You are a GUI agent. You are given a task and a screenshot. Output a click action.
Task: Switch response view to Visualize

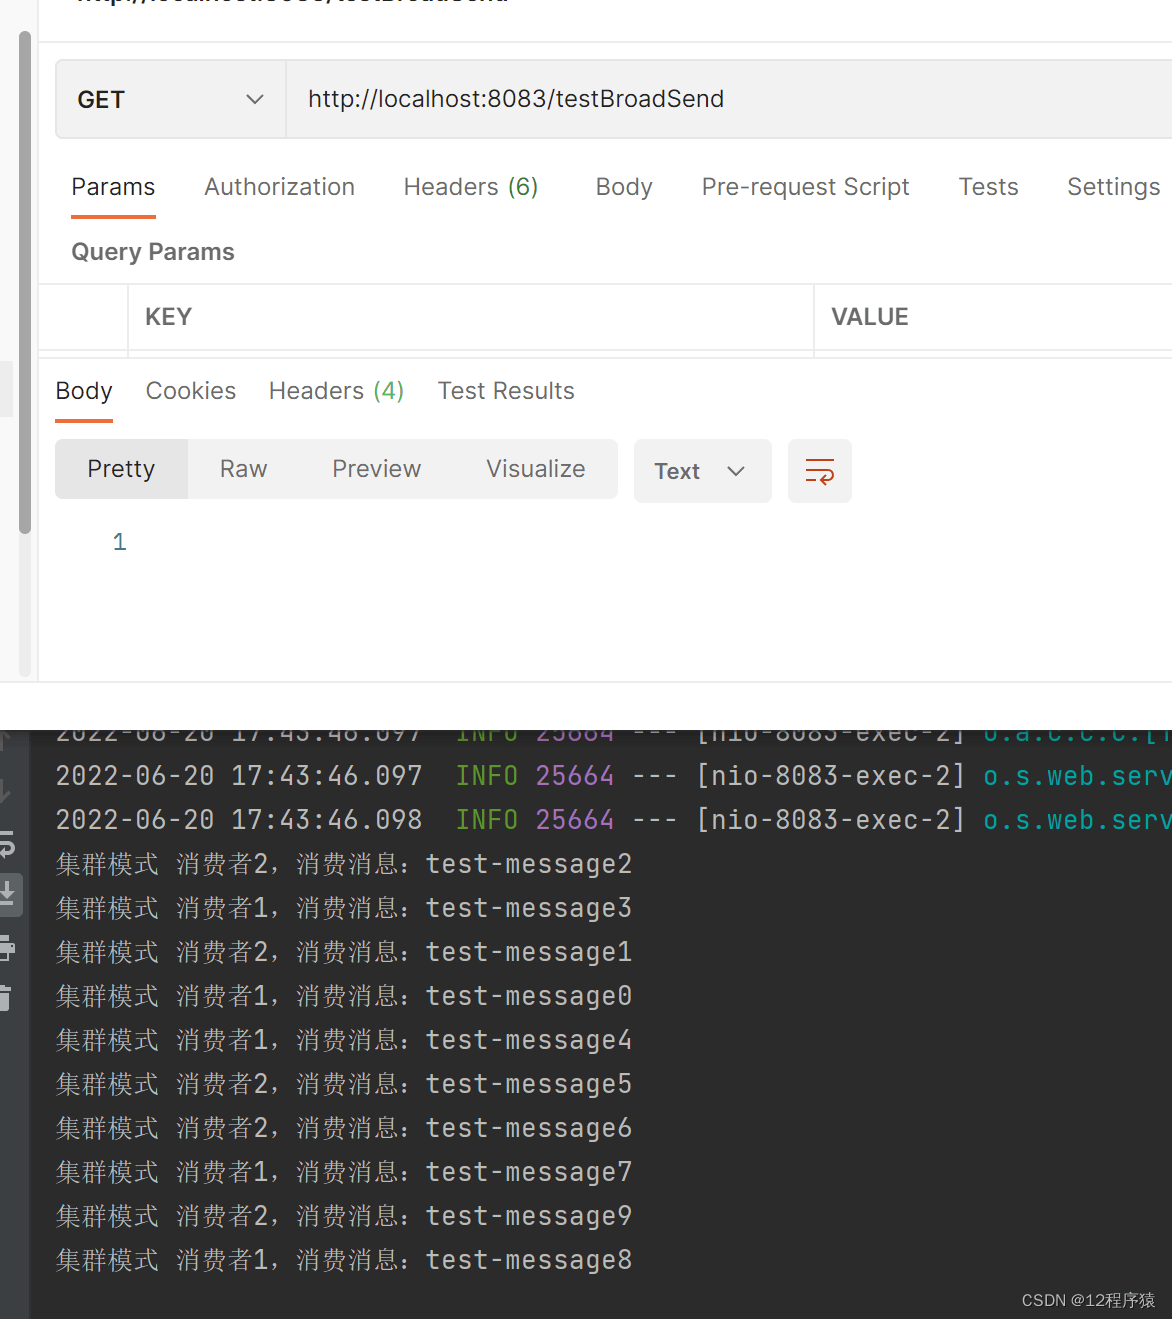536,469
